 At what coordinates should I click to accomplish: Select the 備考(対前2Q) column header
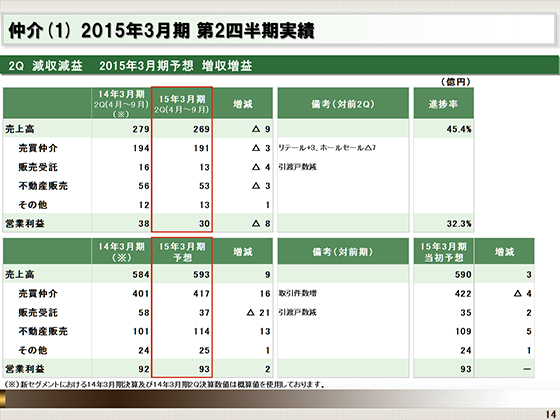tap(343, 104)
